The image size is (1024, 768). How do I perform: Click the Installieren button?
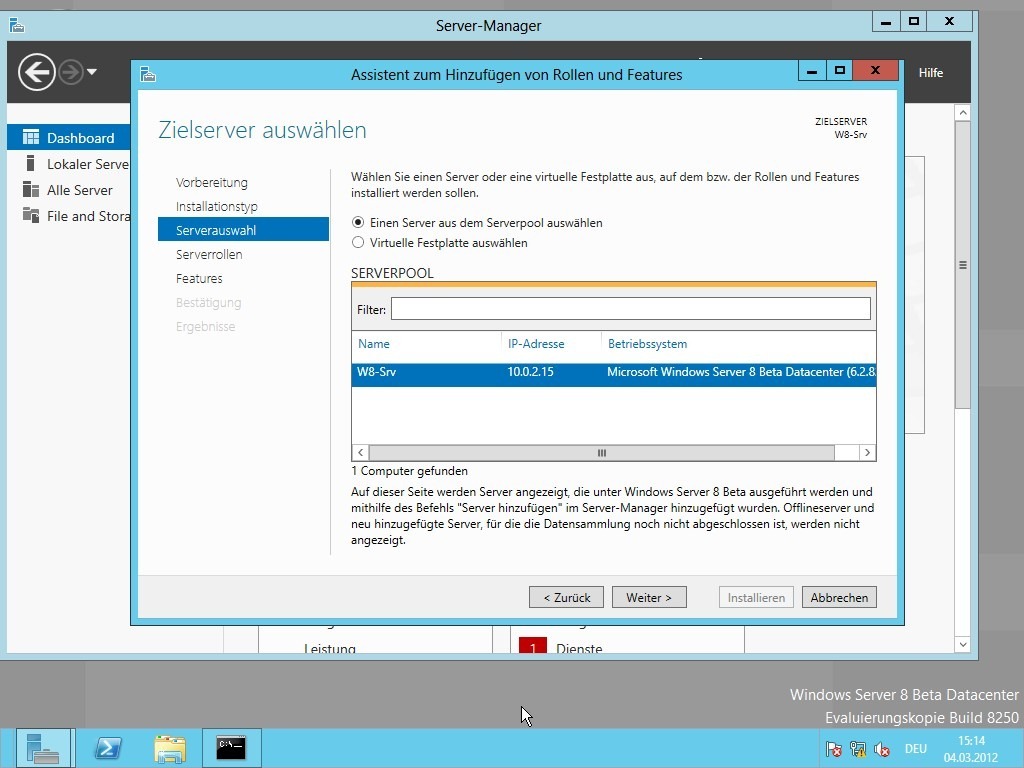756,597
